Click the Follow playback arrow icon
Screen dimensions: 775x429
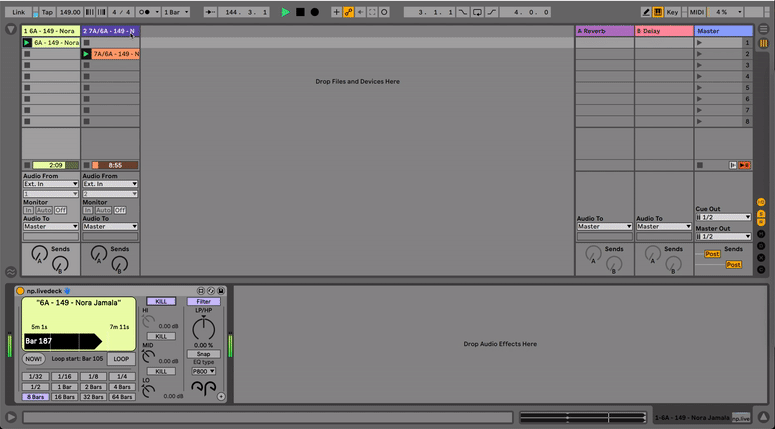coord(210,12)
